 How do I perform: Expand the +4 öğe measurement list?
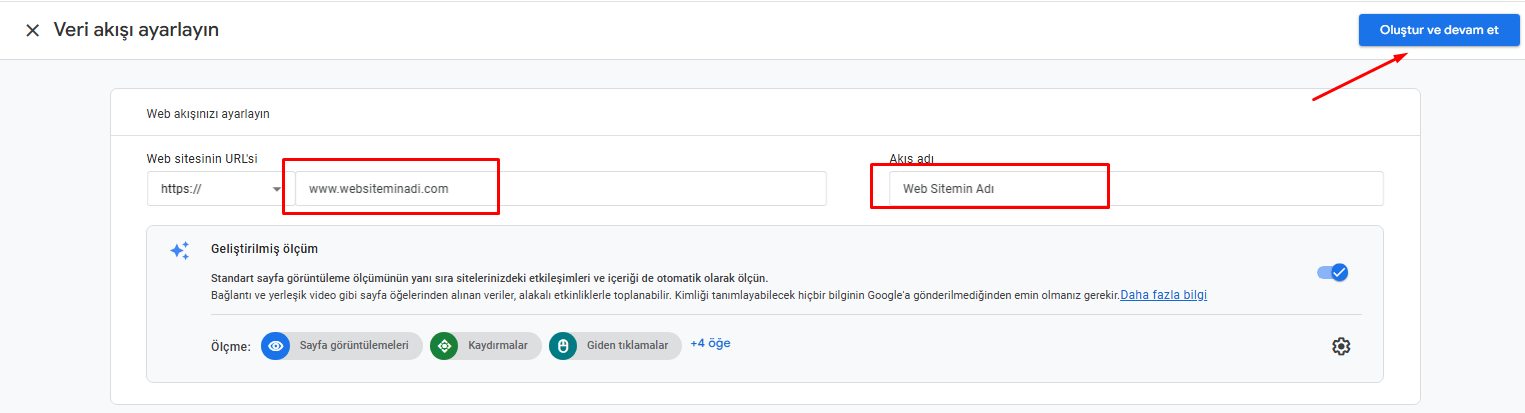tap(710, 344)
